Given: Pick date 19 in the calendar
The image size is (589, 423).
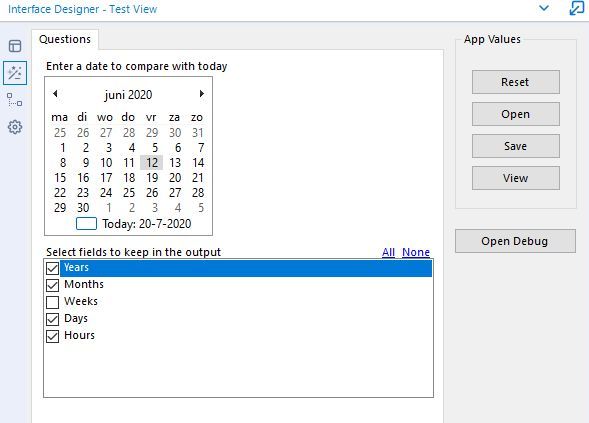Looking at the screenshot, I should pyautogui.click(x=152, y=178).
